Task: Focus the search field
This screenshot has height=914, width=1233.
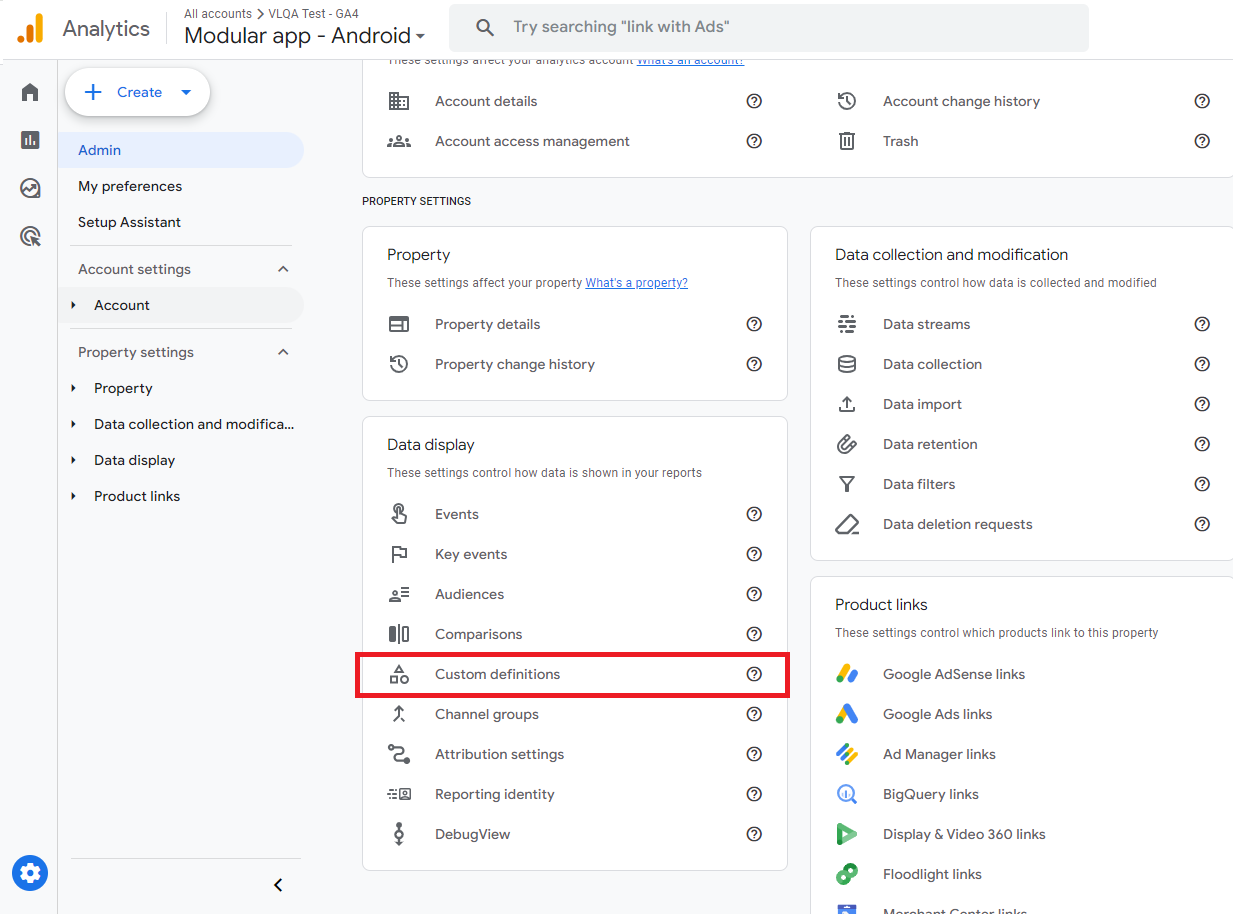Action: 769,28
